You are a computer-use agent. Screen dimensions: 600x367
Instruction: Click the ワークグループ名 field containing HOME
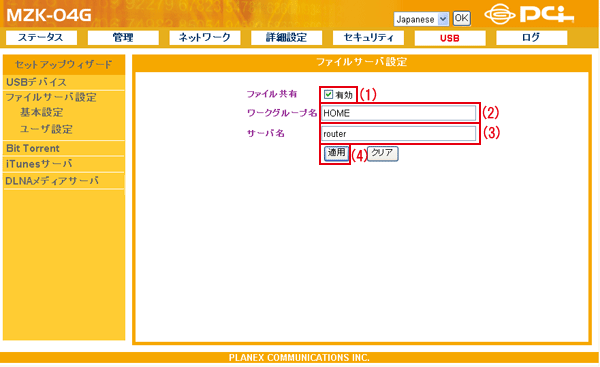[398, 113]
